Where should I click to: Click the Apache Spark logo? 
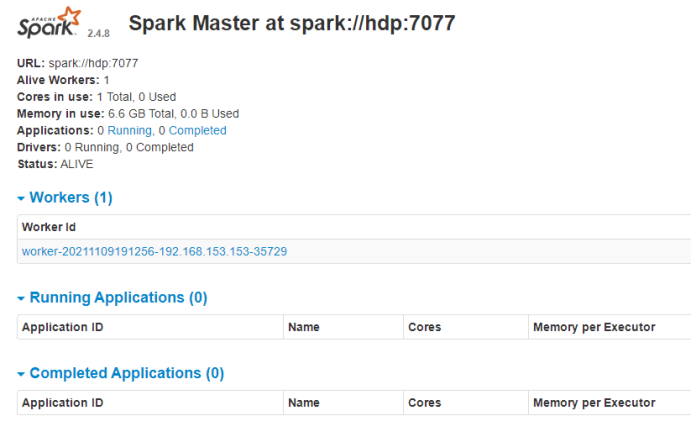(49, 22)
